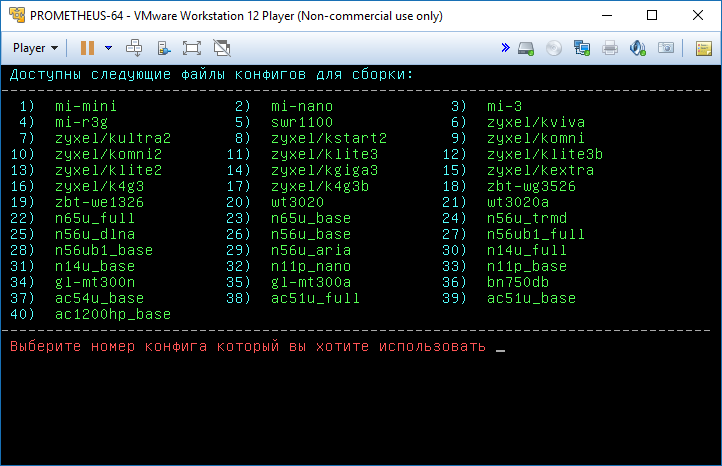
Task: Click the network adapter icon
Action: (x=582, y=48)
